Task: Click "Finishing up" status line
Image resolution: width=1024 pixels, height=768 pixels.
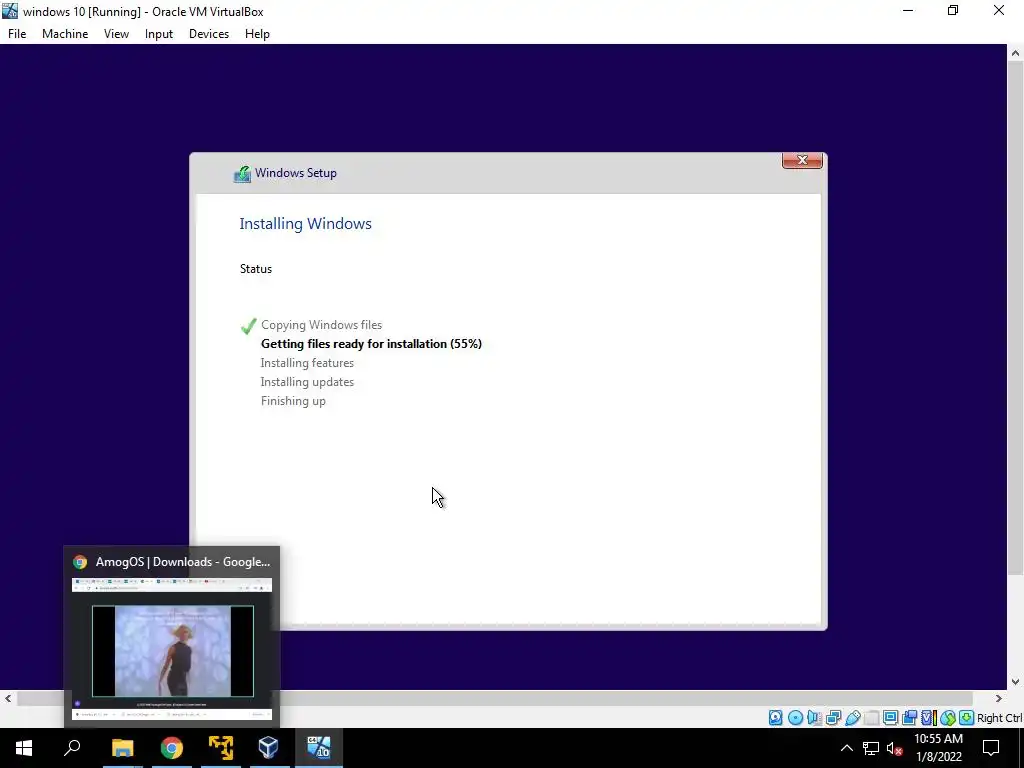Action: pos(293,401)
